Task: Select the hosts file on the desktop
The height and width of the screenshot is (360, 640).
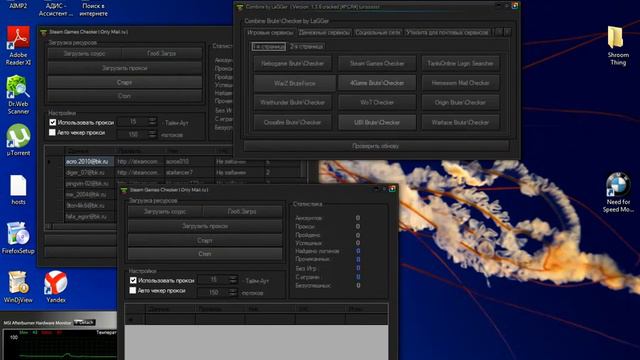Action: pyautogui.click(x=18, y=189)
